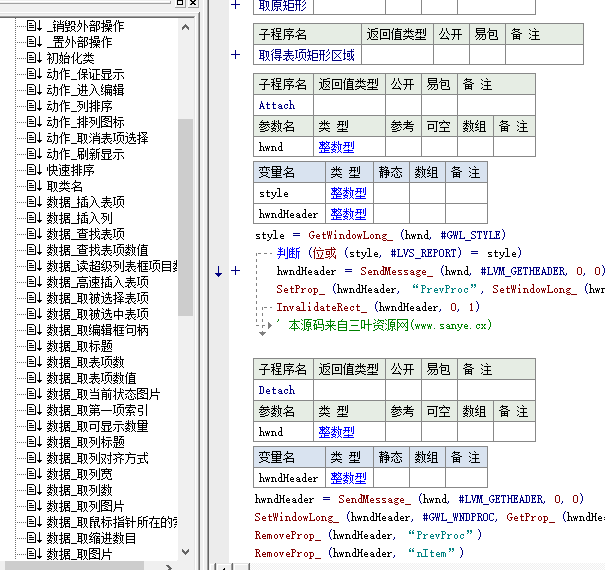This screenshot has width=605, height=570.
Task: Click the blue down-arrow marker in code gutter
Action: [219, 271]
